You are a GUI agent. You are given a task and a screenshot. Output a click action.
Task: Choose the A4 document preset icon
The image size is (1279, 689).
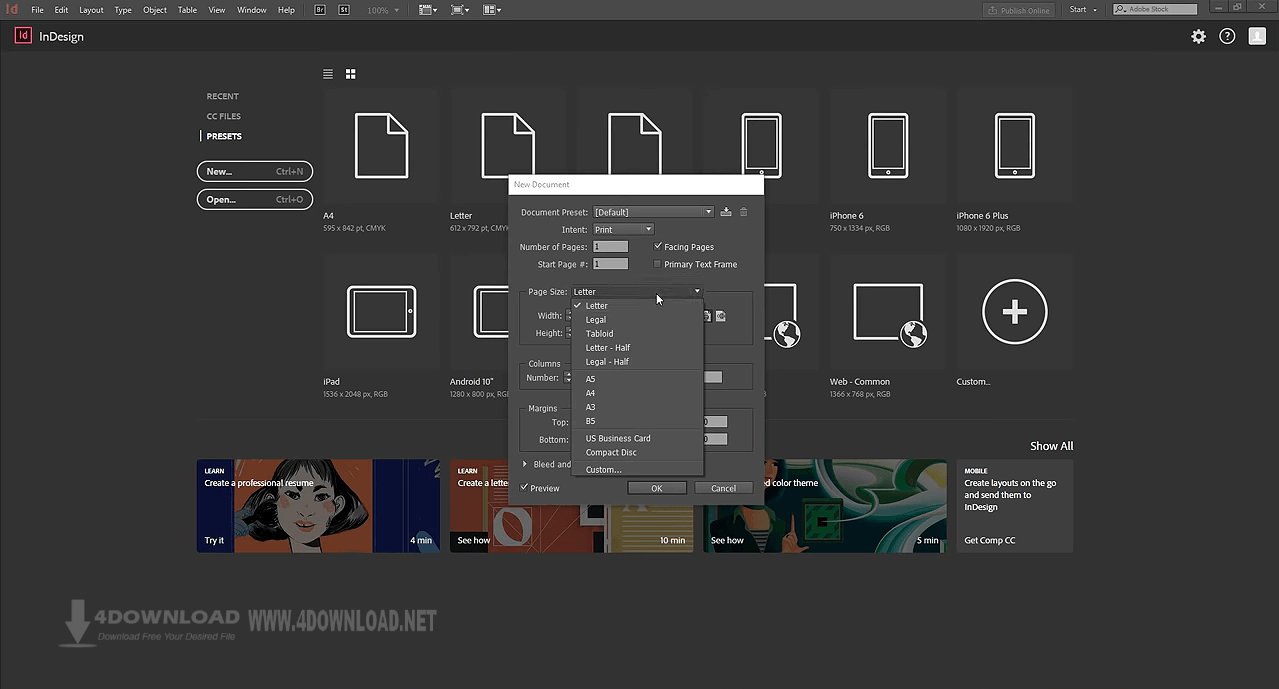(381, 146)
